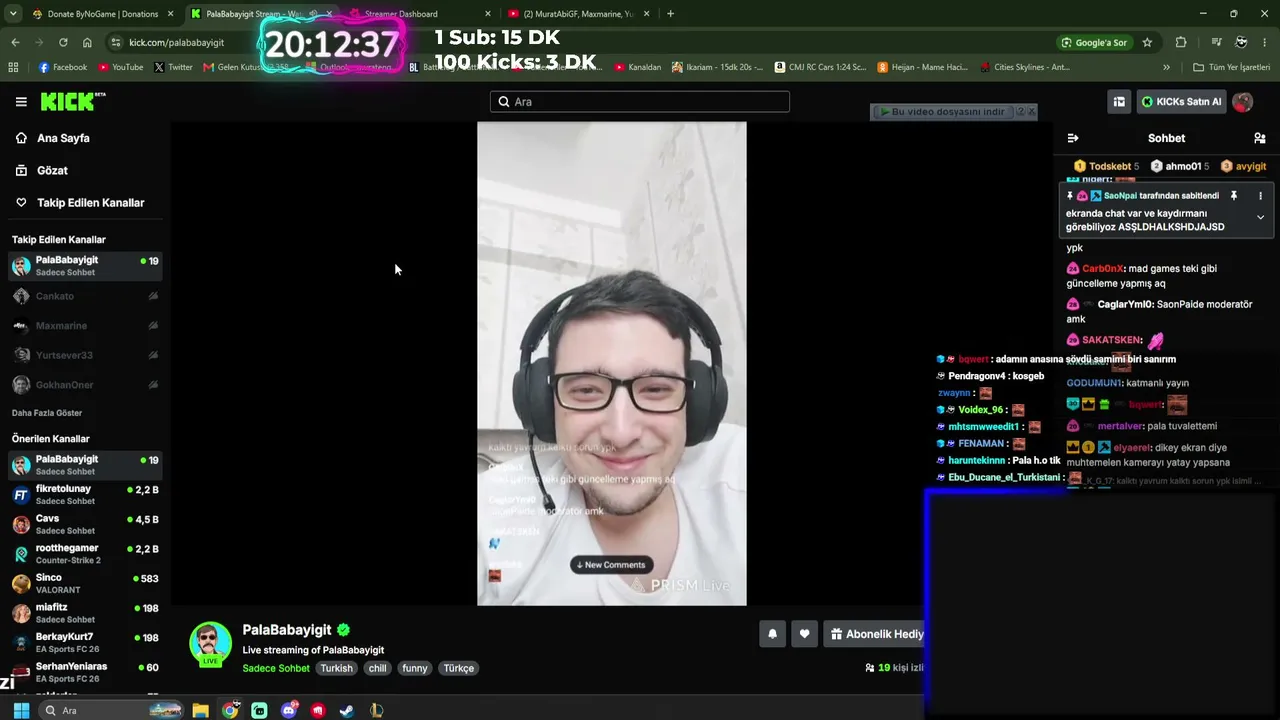Open File Explorer from the taskbar
Screen dimensions: 1280x720
(201, 710)
